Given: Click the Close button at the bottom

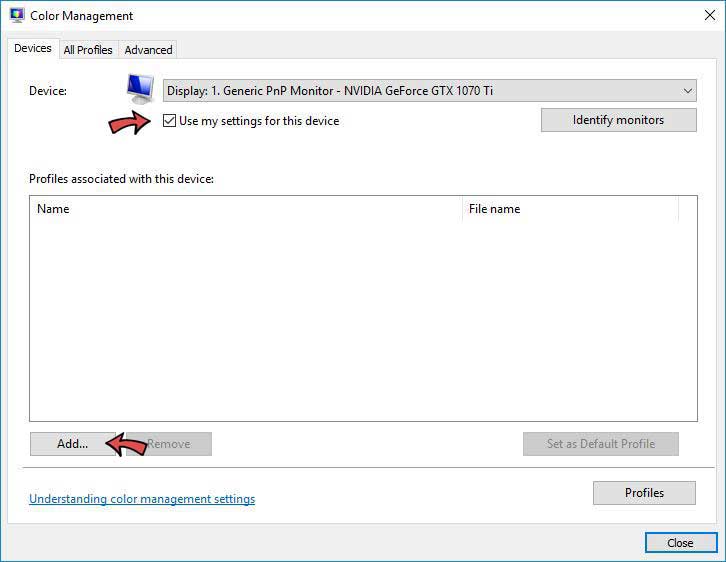Looking at the screenshot, I should (681, 543).
